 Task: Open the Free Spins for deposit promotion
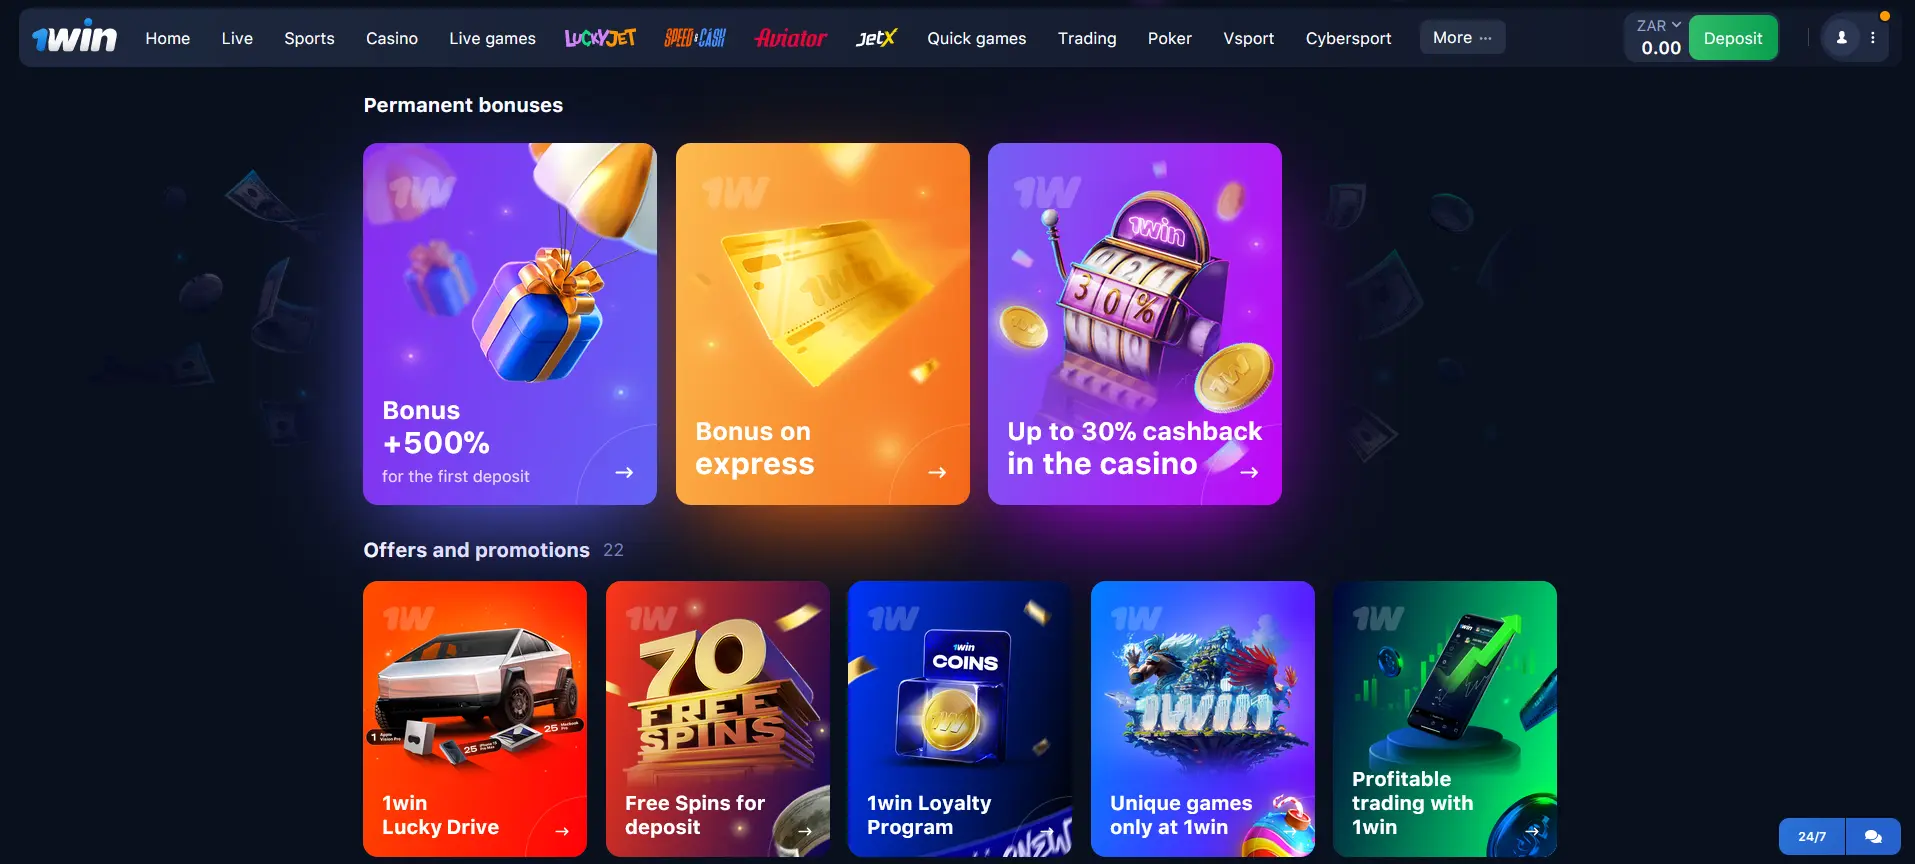tap(718, 719)
